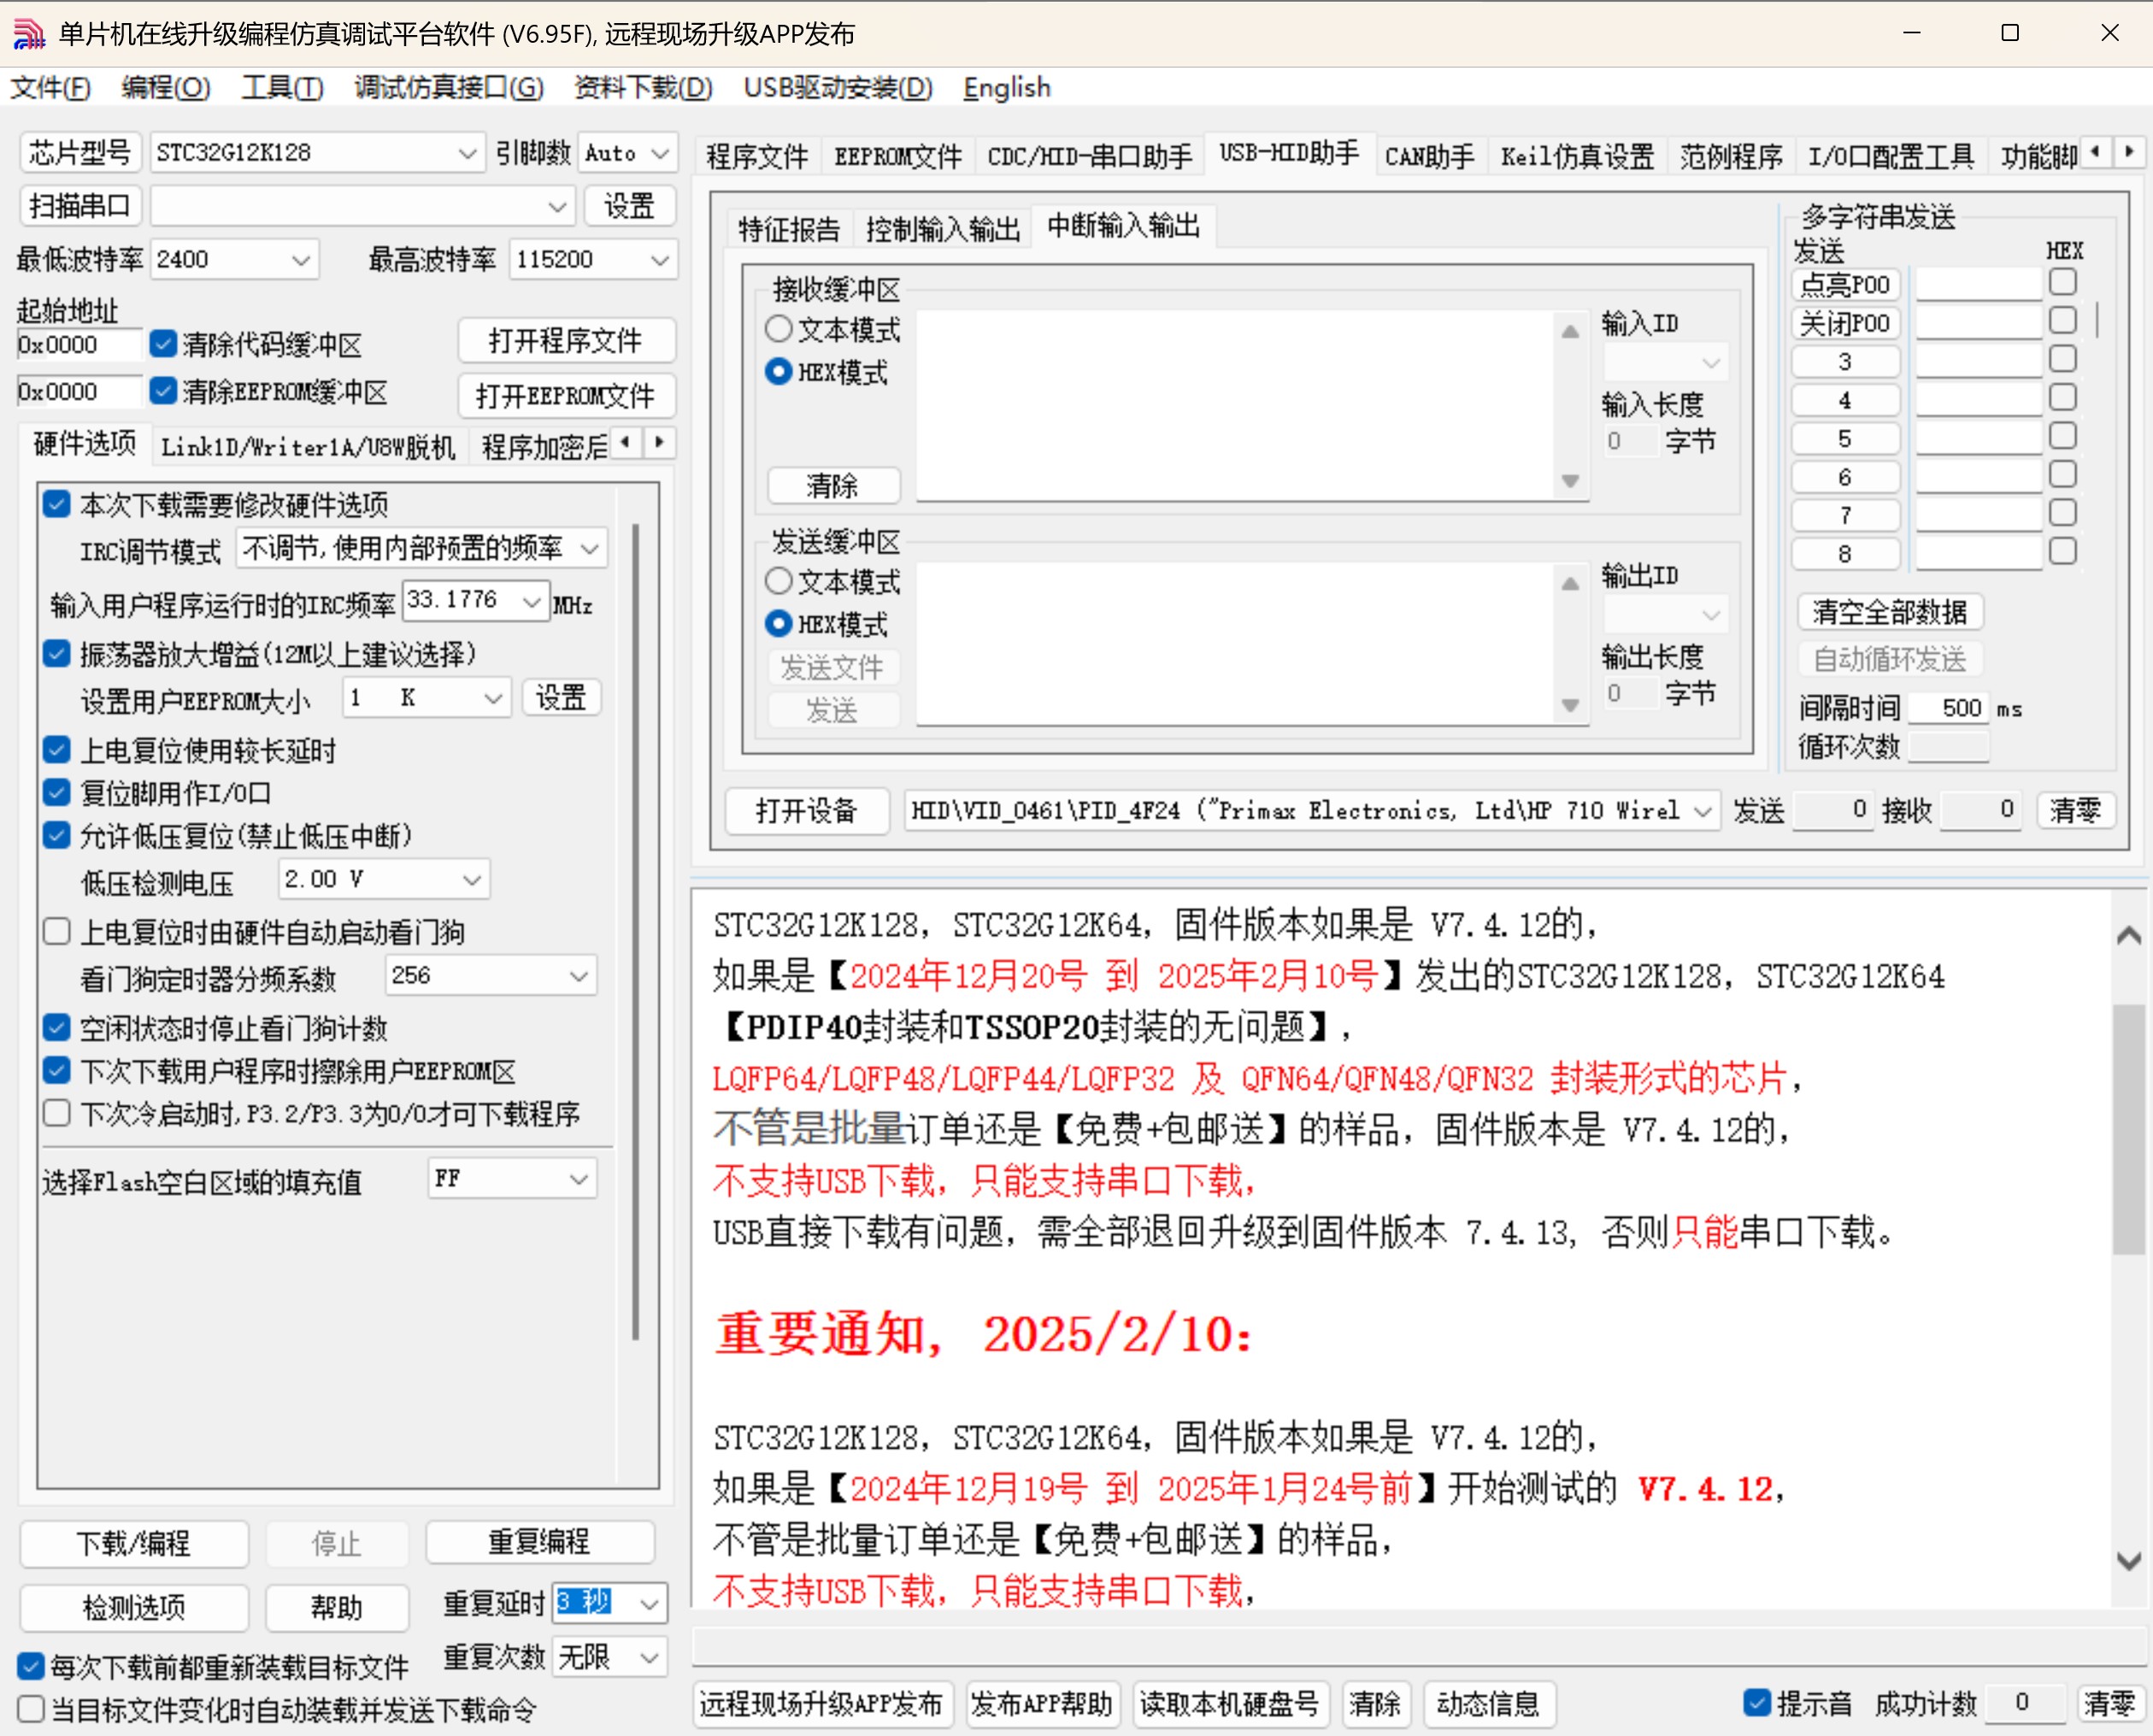
Task: Click send buffer scroll up arrow
Action: (x=1570, y=584)
